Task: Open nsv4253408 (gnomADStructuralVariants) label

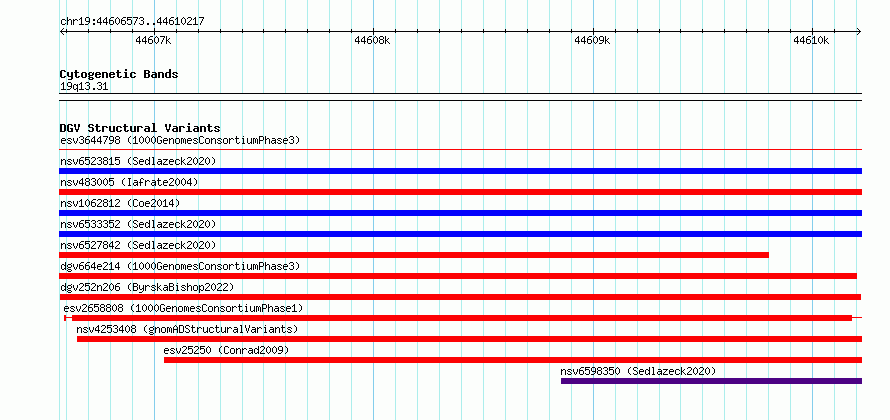Action: [187, 329]
